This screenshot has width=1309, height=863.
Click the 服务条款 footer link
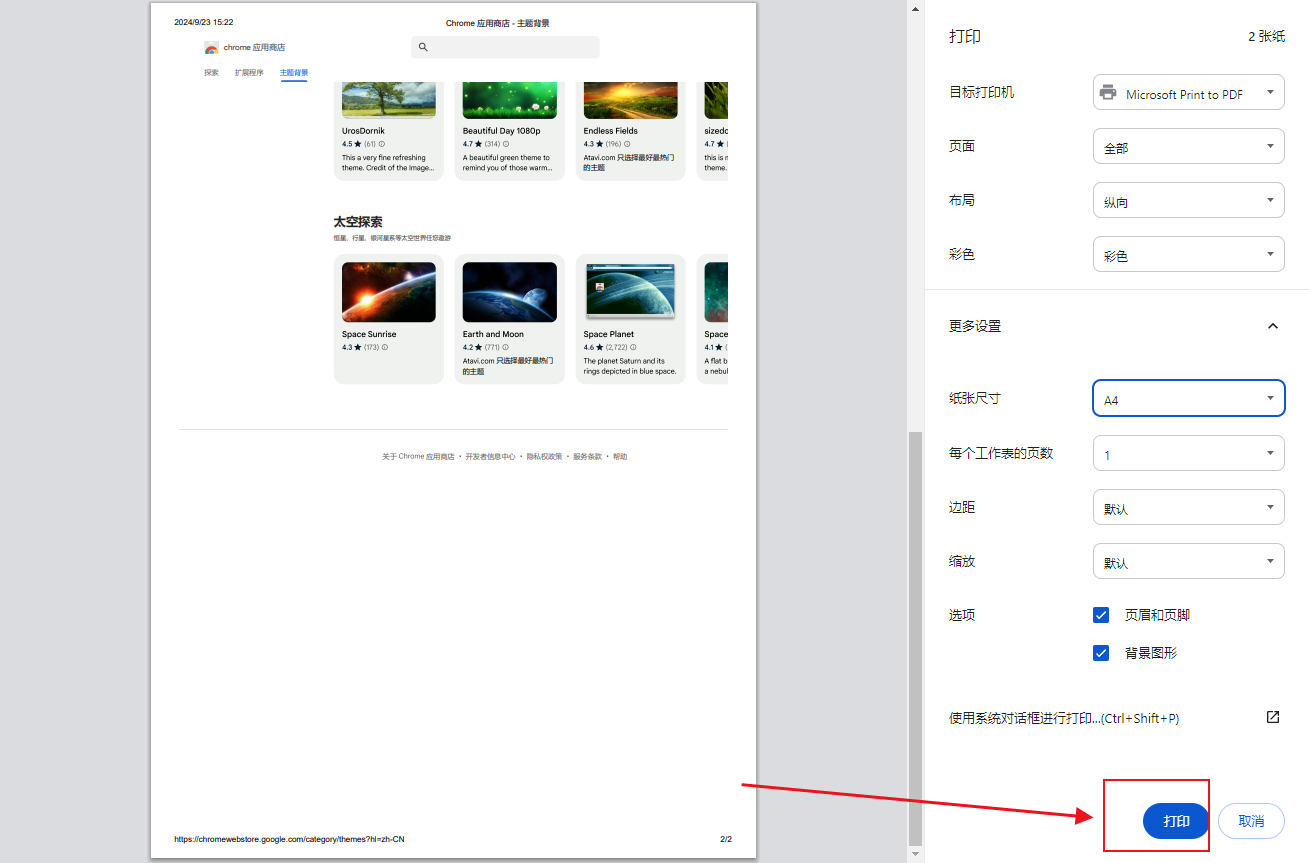[x=588, y=457]
